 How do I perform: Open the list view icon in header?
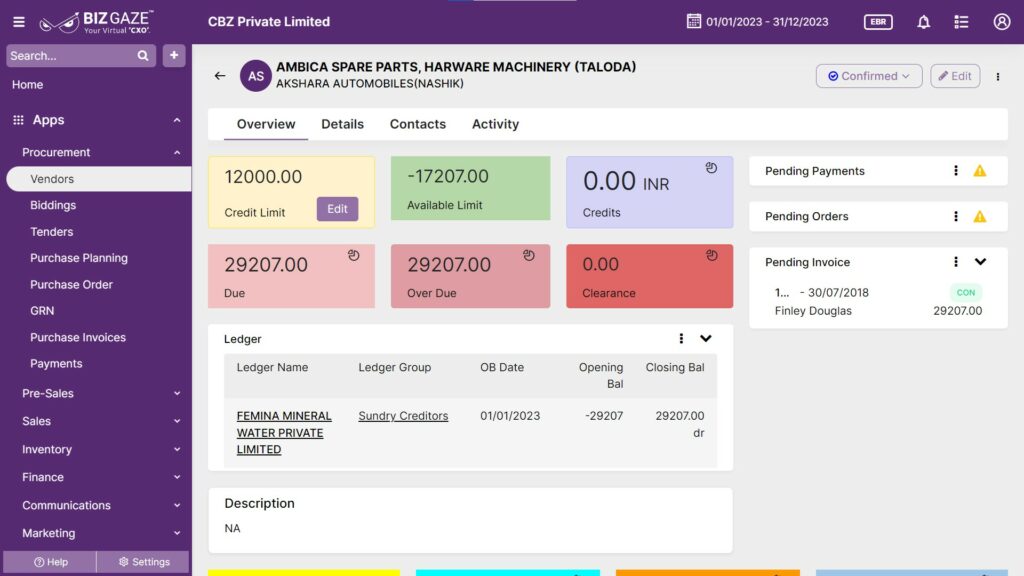point(961,22)
